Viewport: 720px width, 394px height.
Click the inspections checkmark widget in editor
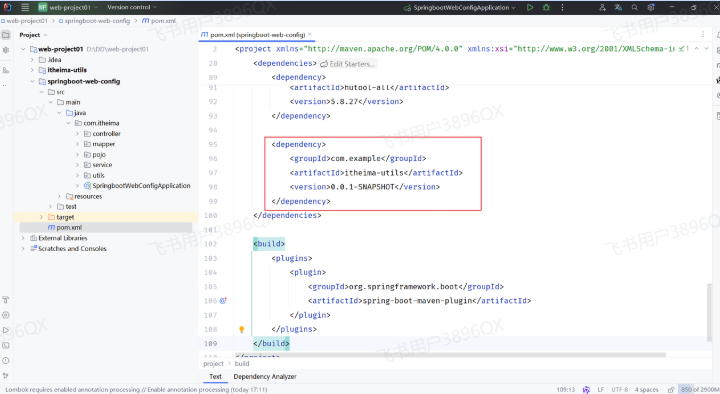coord(683,48)
